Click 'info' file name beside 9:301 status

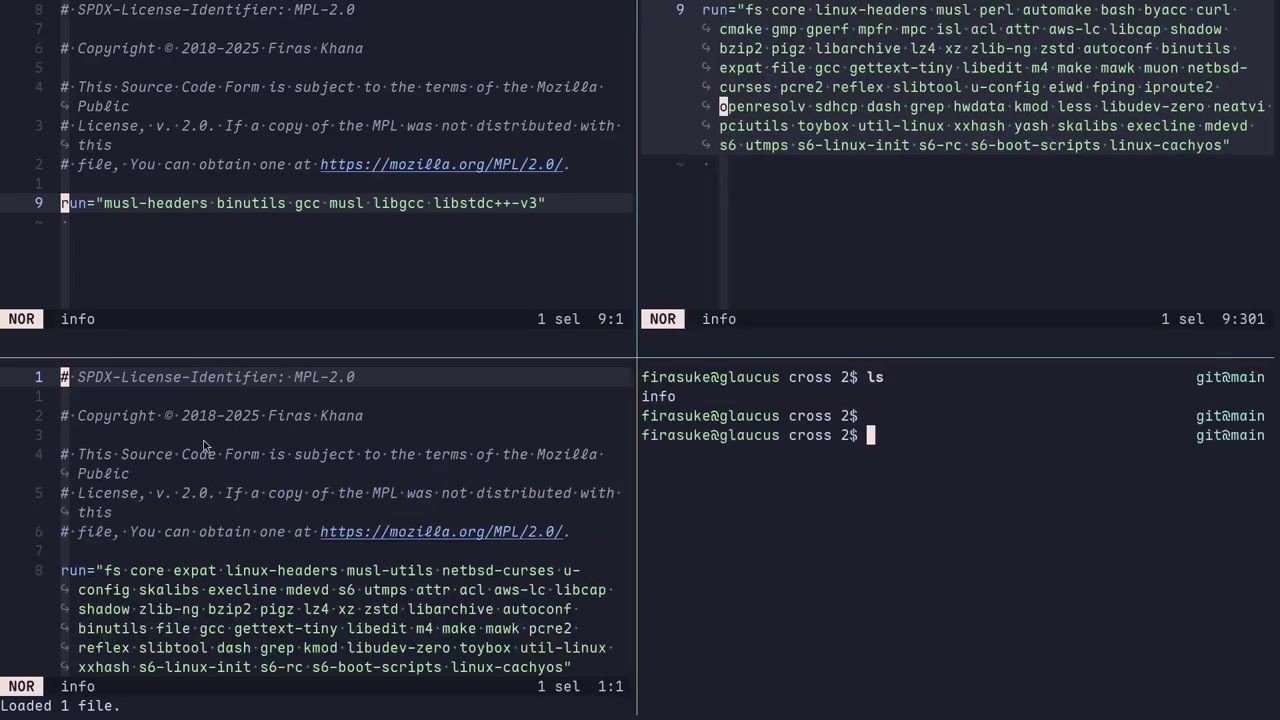pos(719,319)
